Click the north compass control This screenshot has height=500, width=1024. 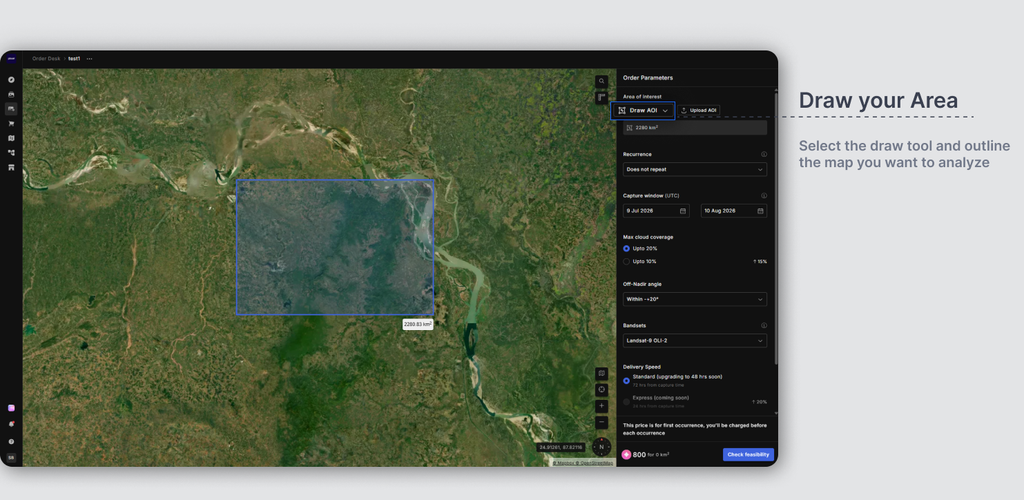(601, 447)
